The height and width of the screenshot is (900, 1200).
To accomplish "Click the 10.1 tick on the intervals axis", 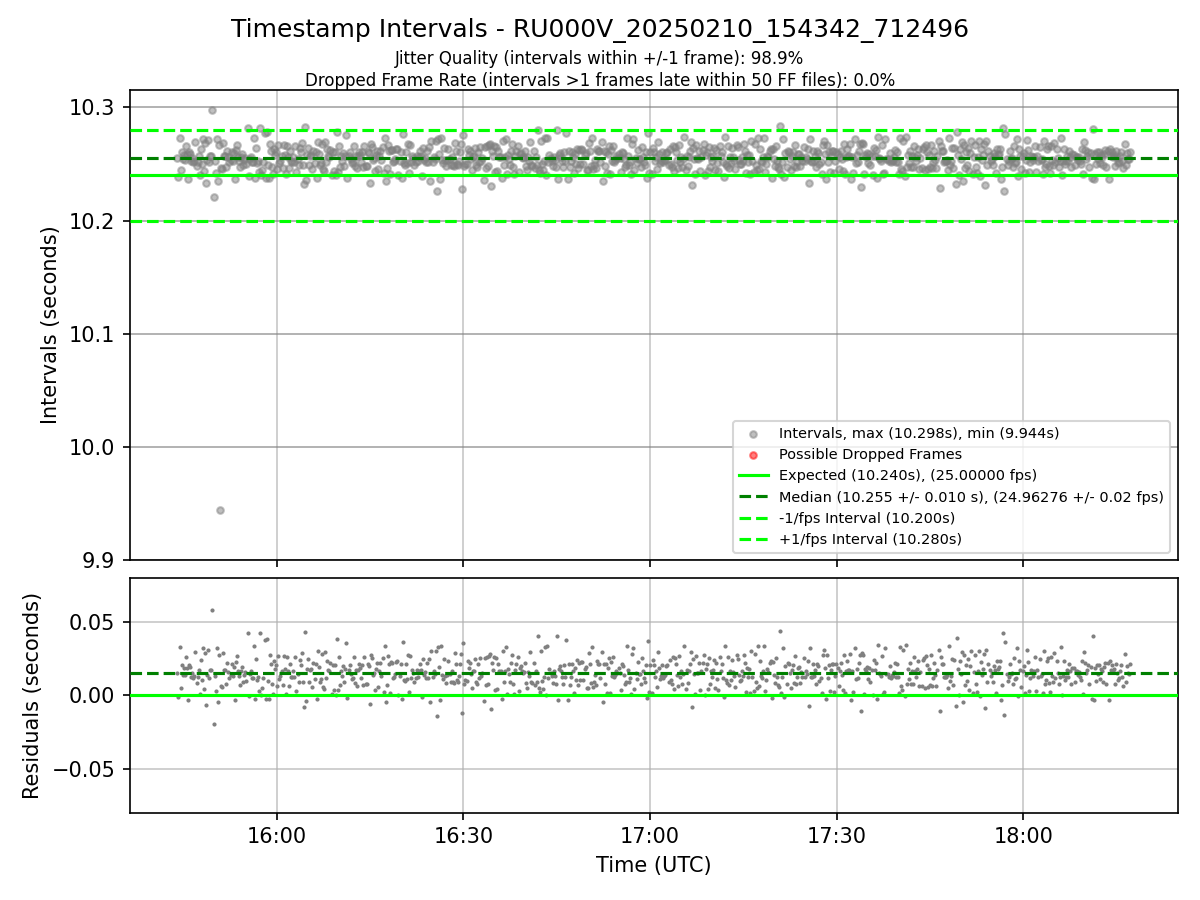I will point(94,334).
